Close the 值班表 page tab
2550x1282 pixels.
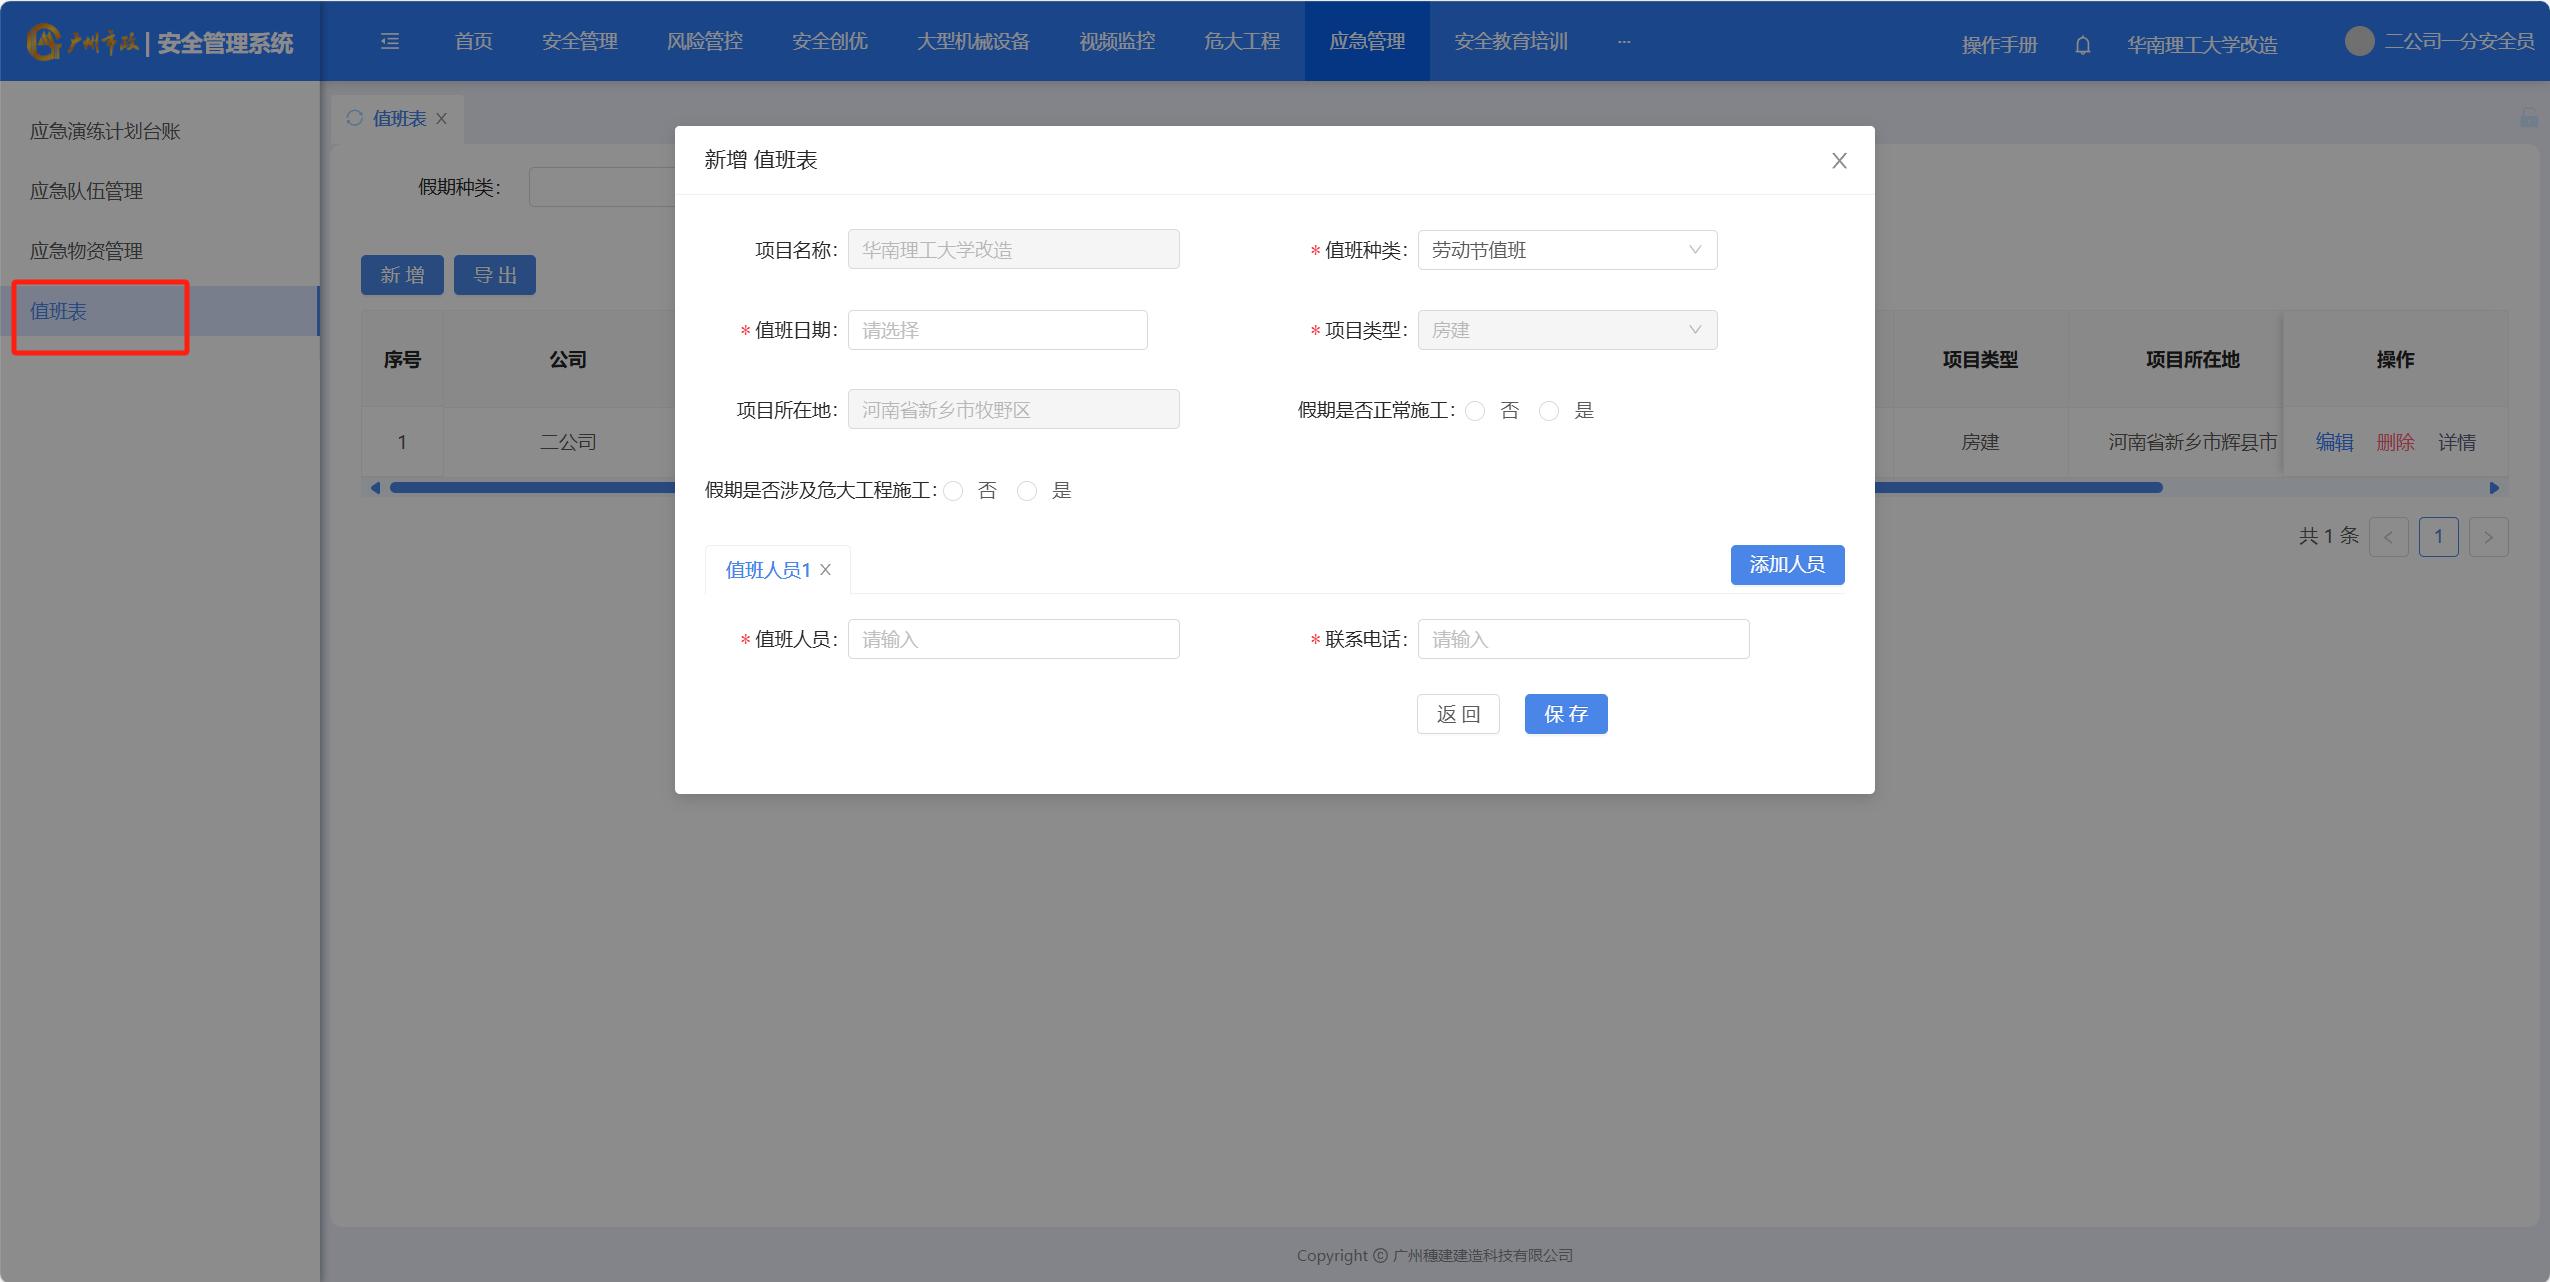coord(441,119)
